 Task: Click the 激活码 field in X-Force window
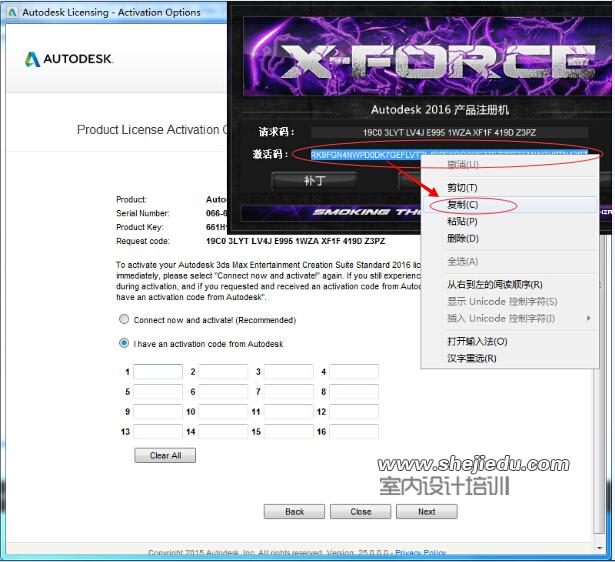(x=449, y=155)
